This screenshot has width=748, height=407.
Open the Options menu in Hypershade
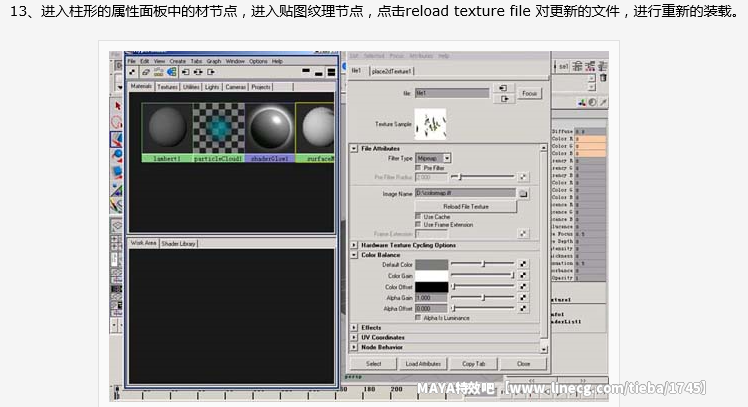(x=258, y=61)
